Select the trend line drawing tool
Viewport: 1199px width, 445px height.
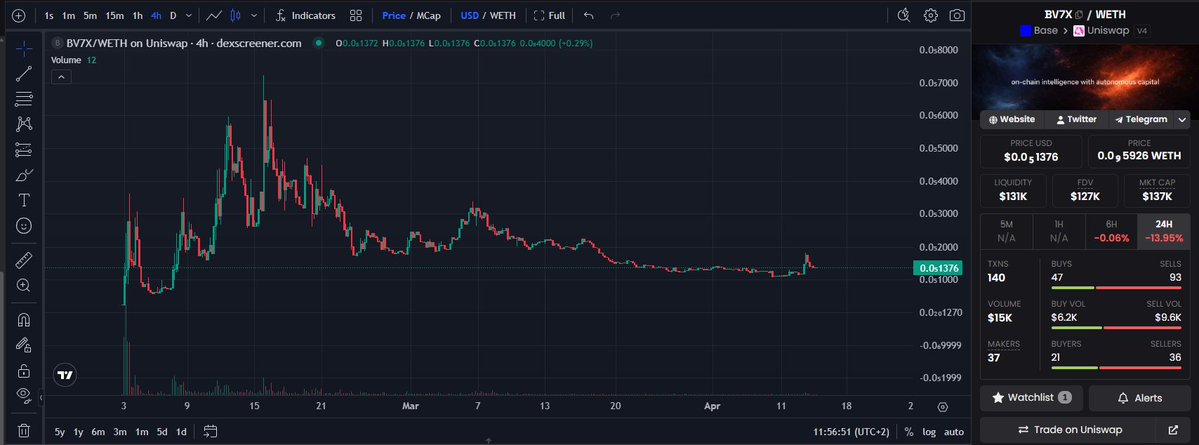pos(24,73)
